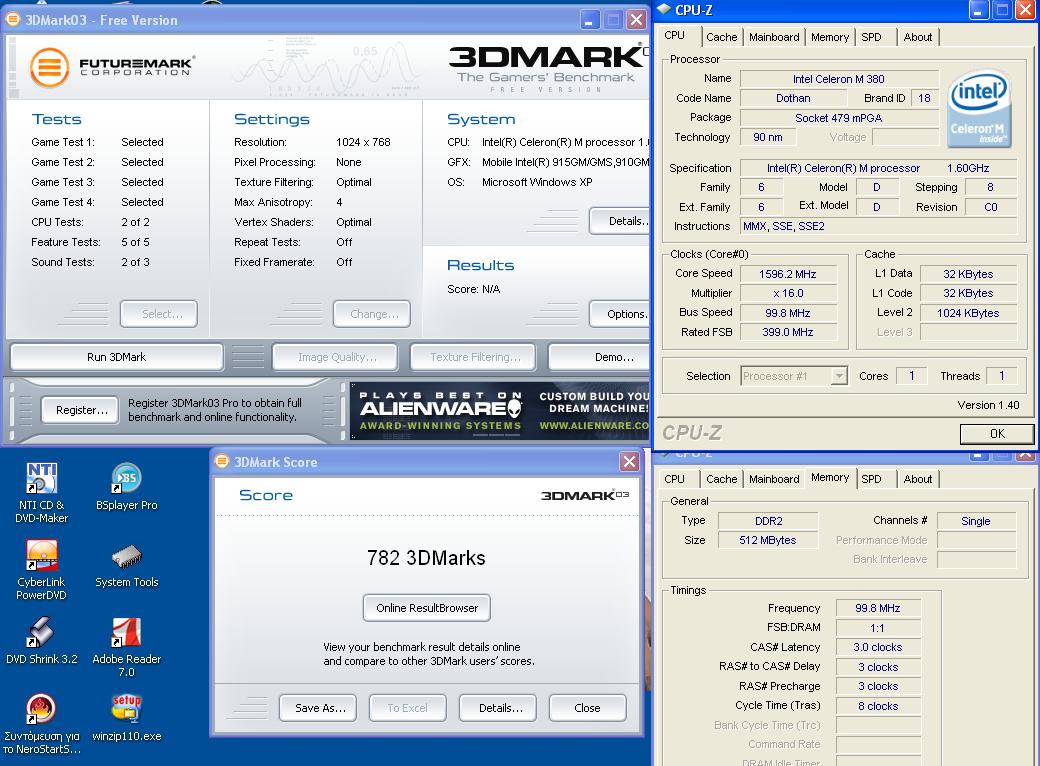Select Memory tab in lower CPU-Z
Viewport: 1040px width, 766px height.
point(830,477)
